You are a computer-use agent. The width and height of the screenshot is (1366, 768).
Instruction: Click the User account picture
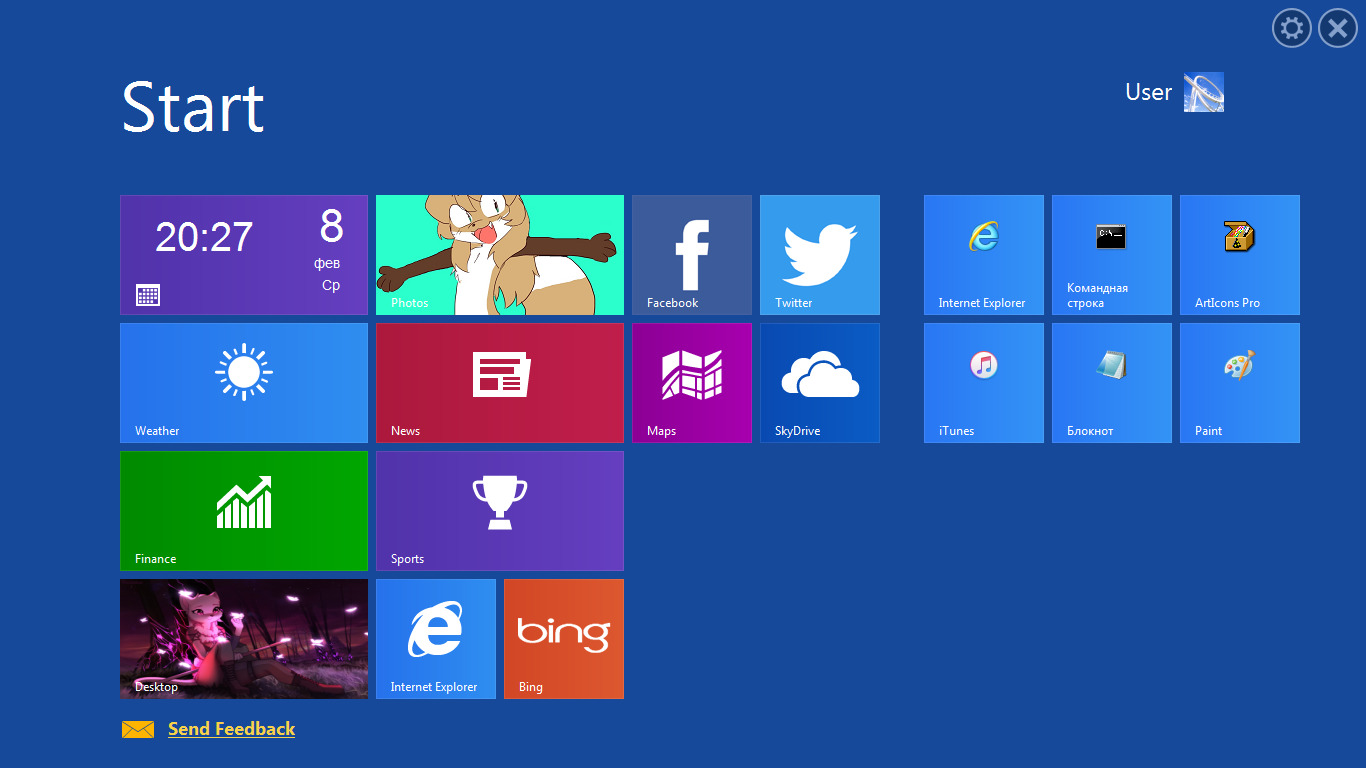pyautogui.click(x=1204, y=92)
